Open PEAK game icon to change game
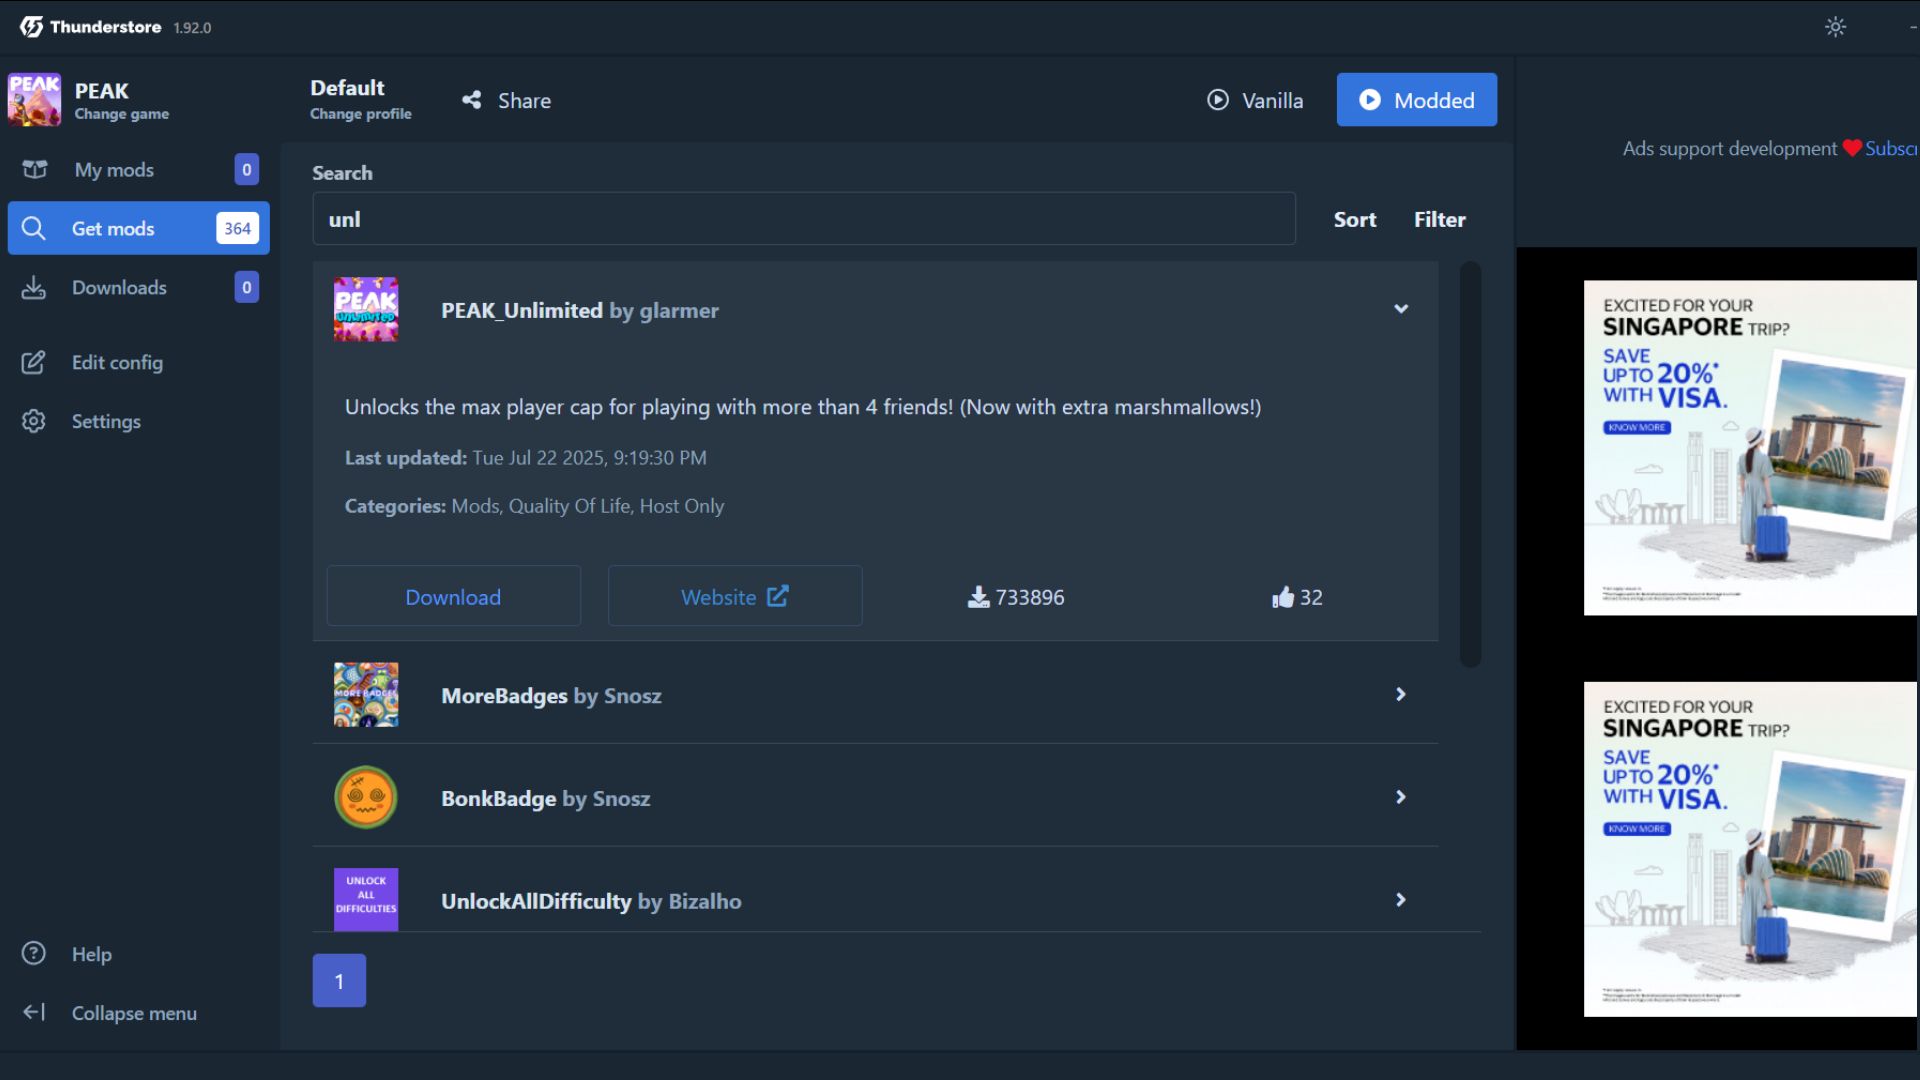This screenshot has height=1080, width=1920. point(34,100)
